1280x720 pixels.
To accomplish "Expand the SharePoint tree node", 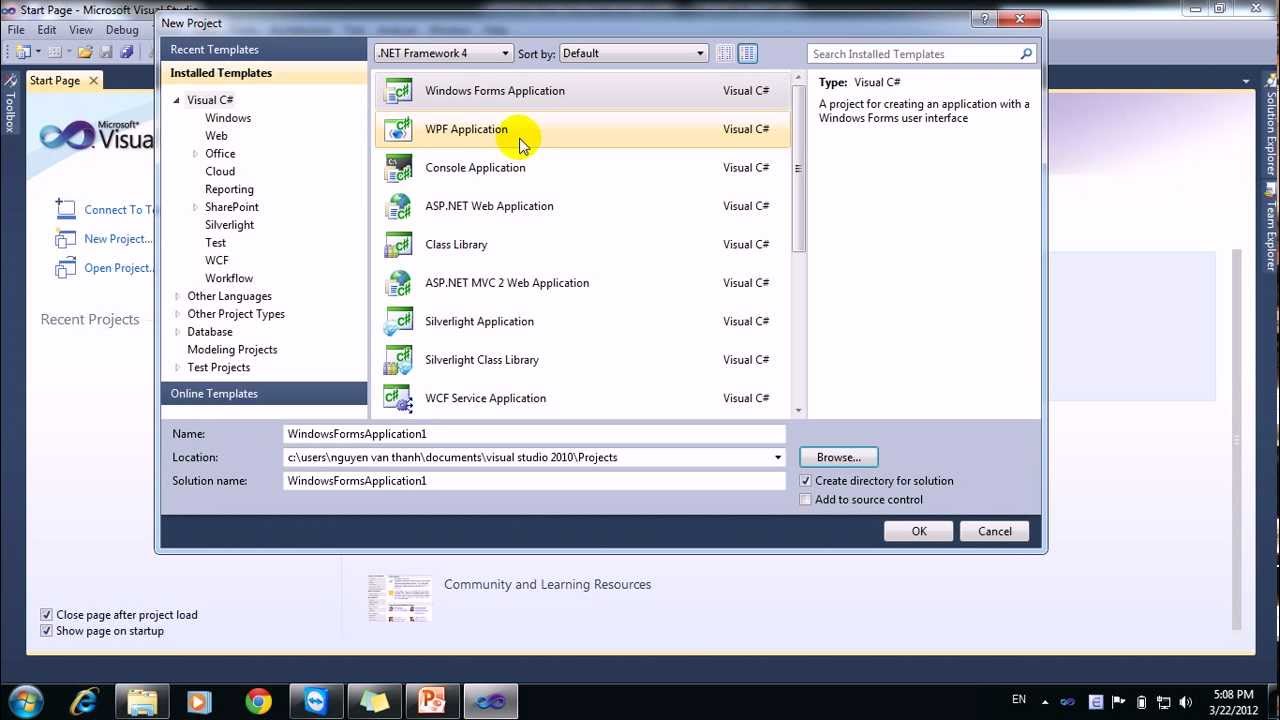I will coord(195,207).
